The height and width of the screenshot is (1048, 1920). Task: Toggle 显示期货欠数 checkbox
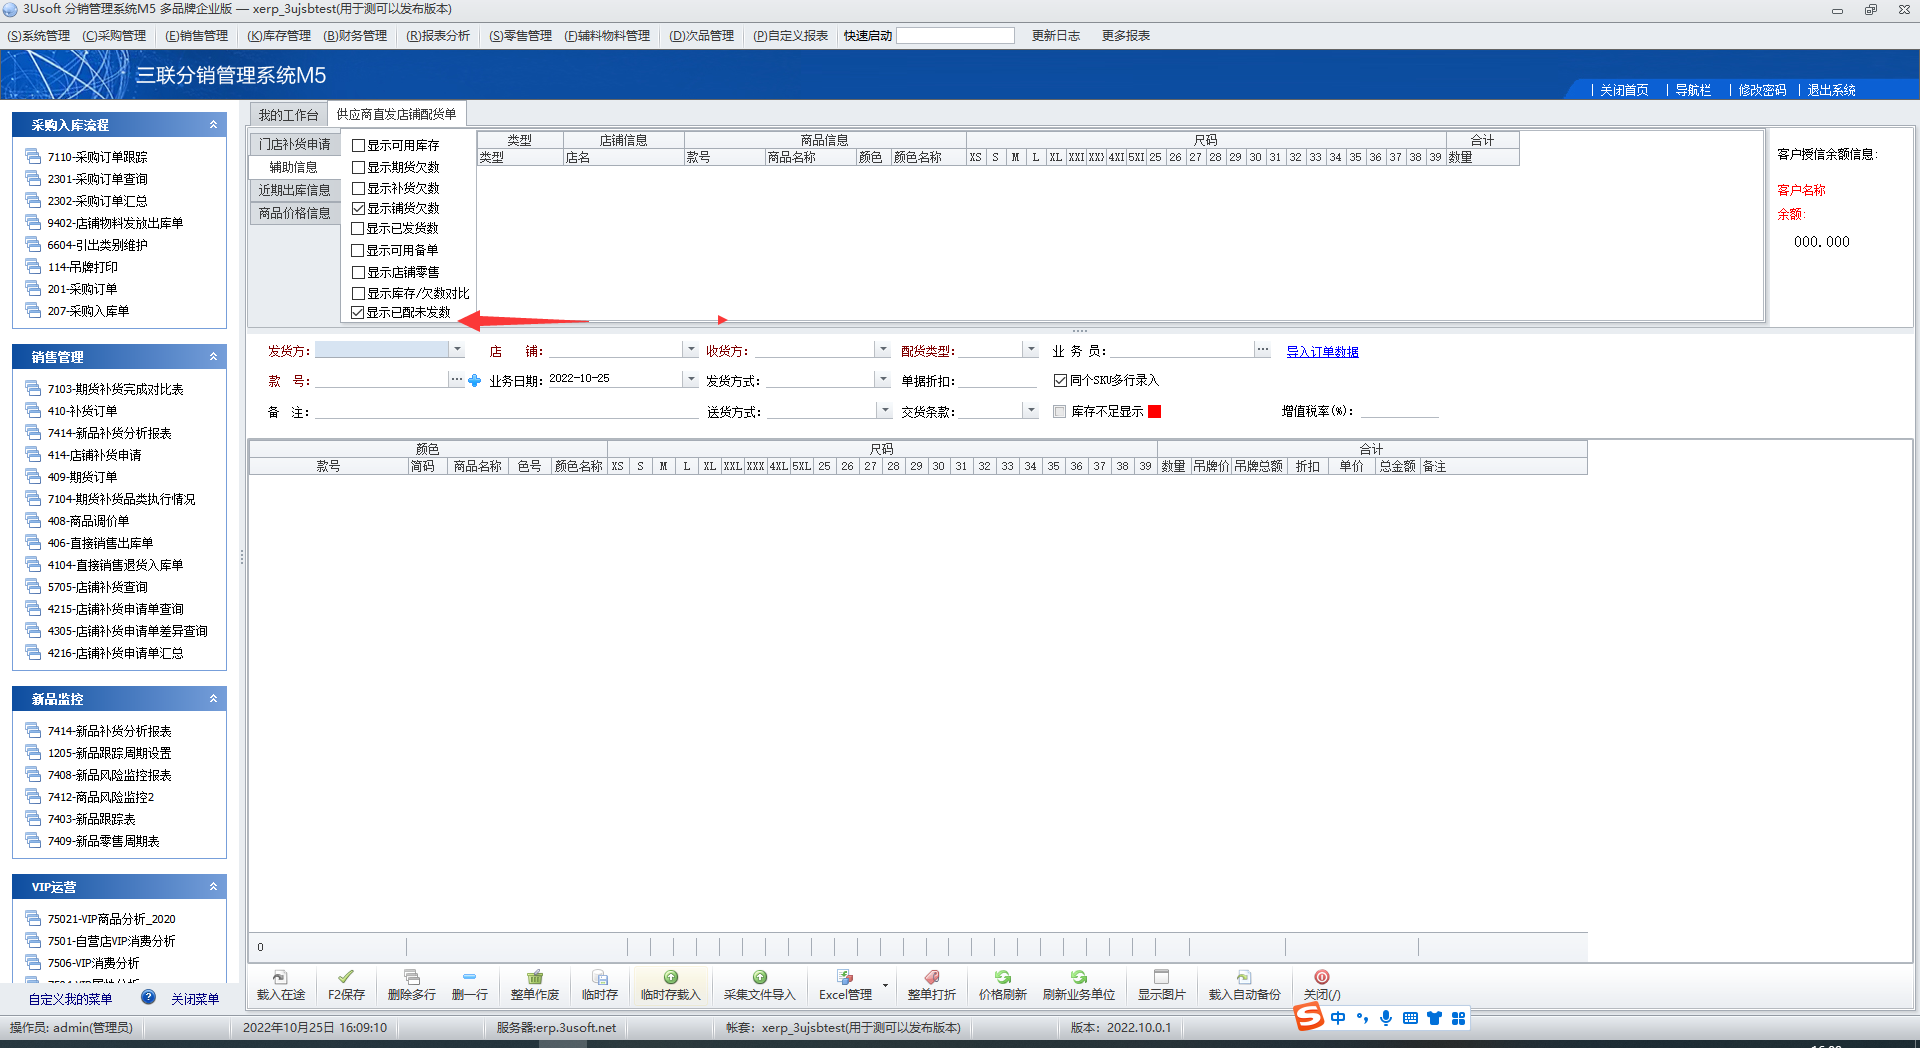point(358,168)
